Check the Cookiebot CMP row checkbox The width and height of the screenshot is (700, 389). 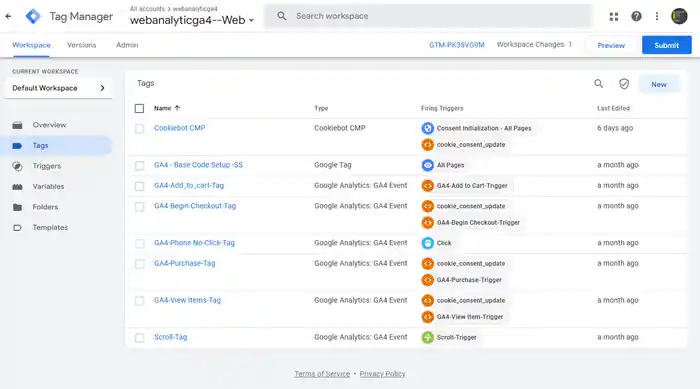[x=139, y=129]
